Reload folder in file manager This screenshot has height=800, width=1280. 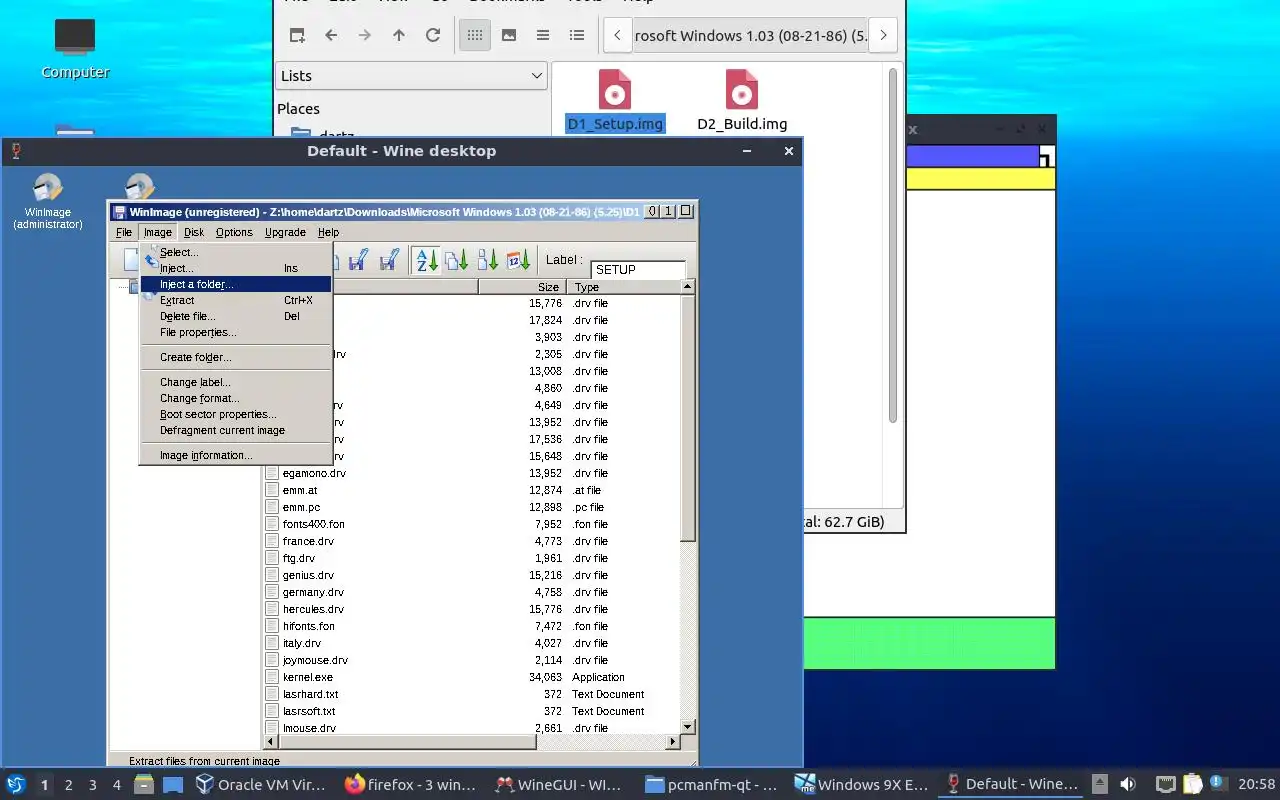[x=433, y=35]
